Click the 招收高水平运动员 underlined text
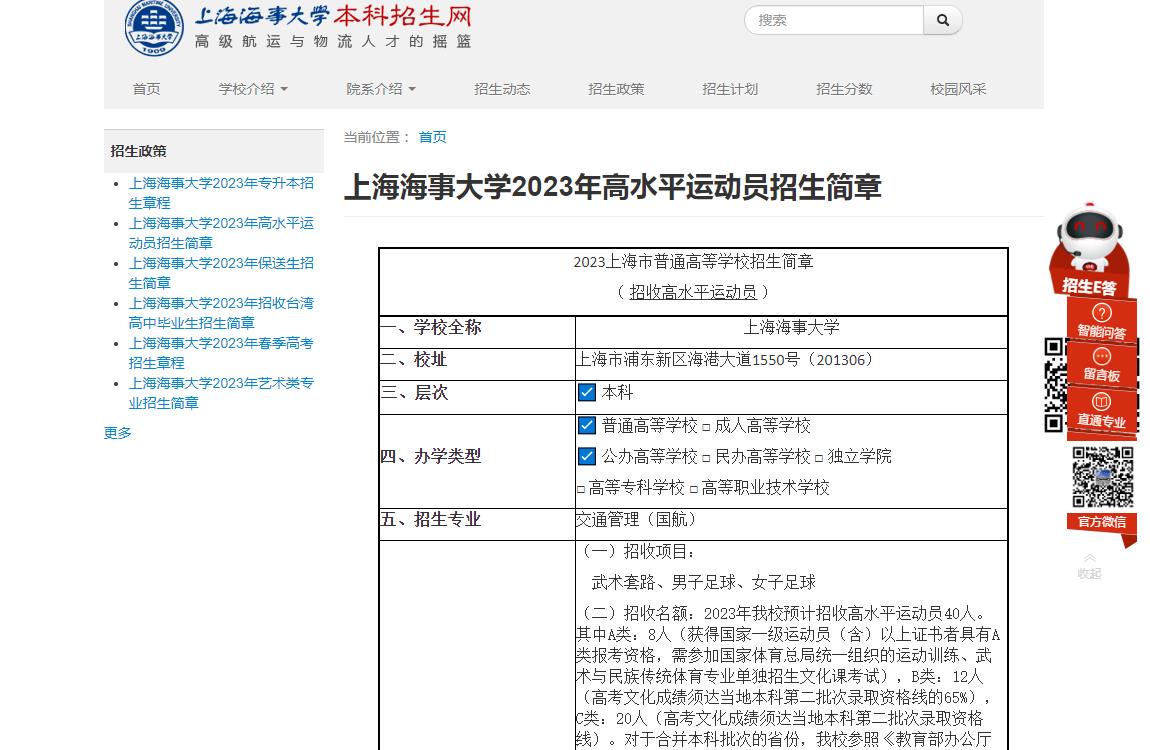Image resolution: width=1150 pixels, height=750 pixels. tap(692, 292)
